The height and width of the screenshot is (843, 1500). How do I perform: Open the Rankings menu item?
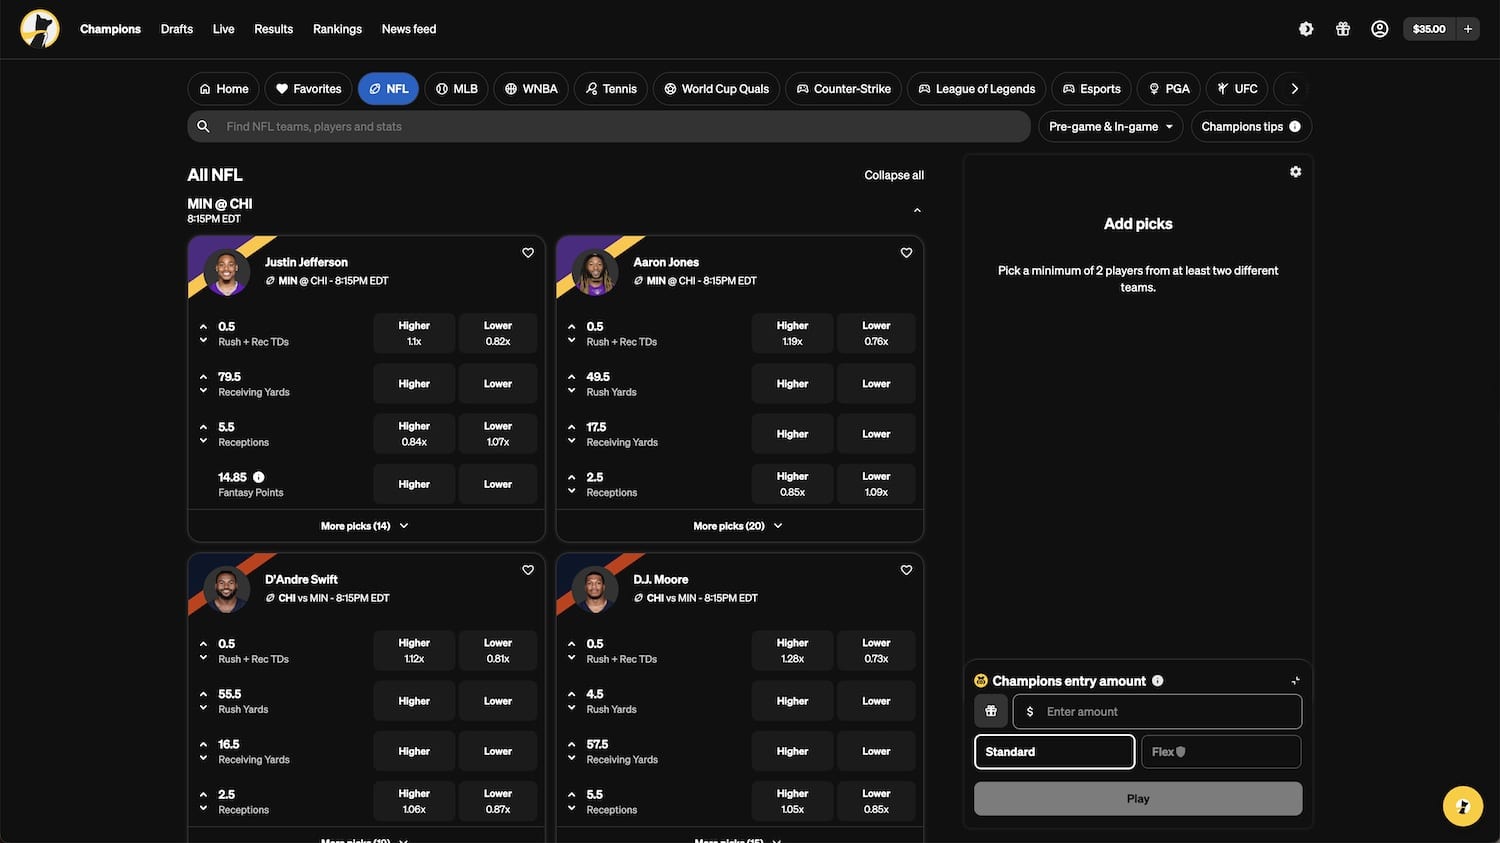pos(337,29)
